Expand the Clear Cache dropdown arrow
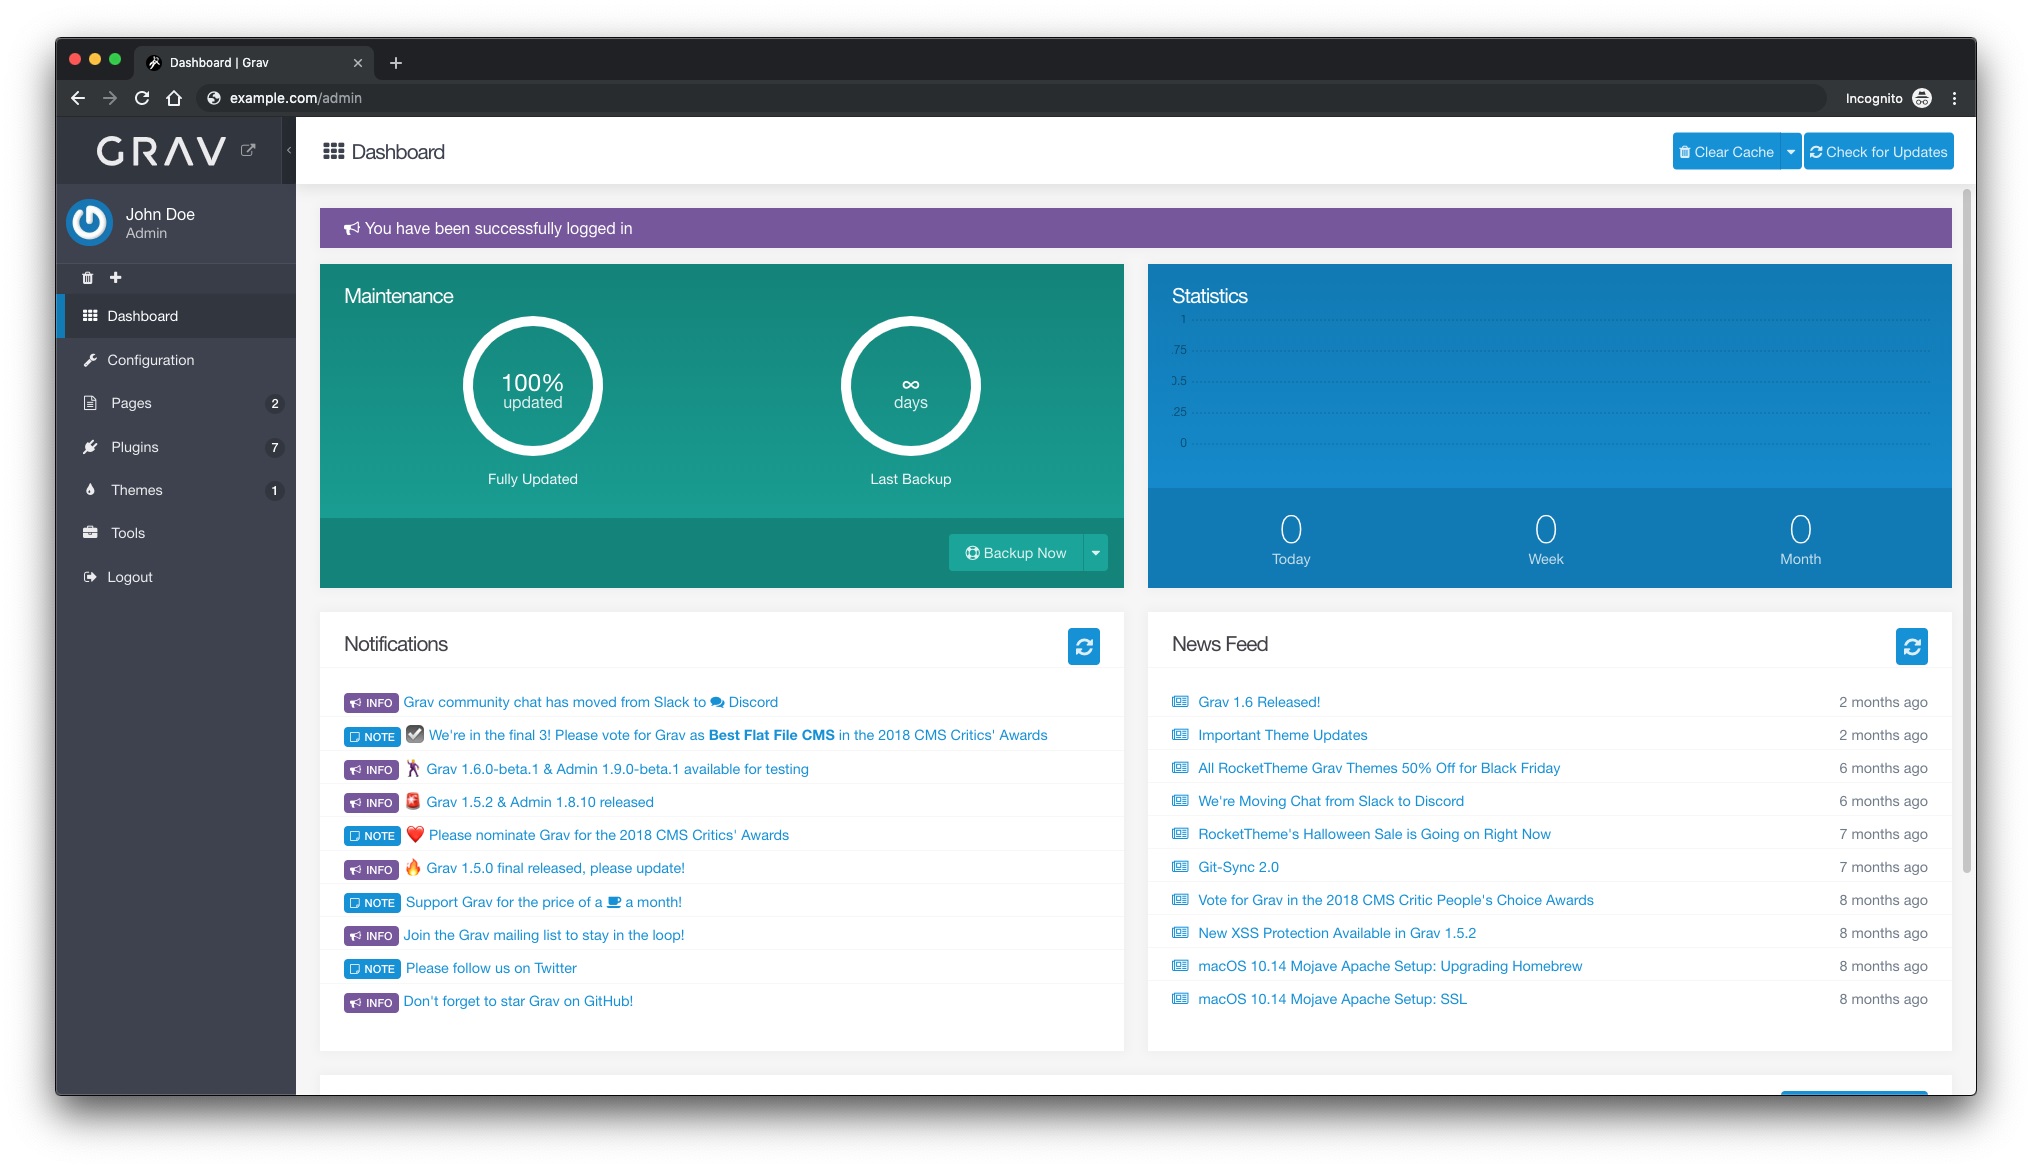This screenshot has width=2032, height=1169. (1791, 152)
